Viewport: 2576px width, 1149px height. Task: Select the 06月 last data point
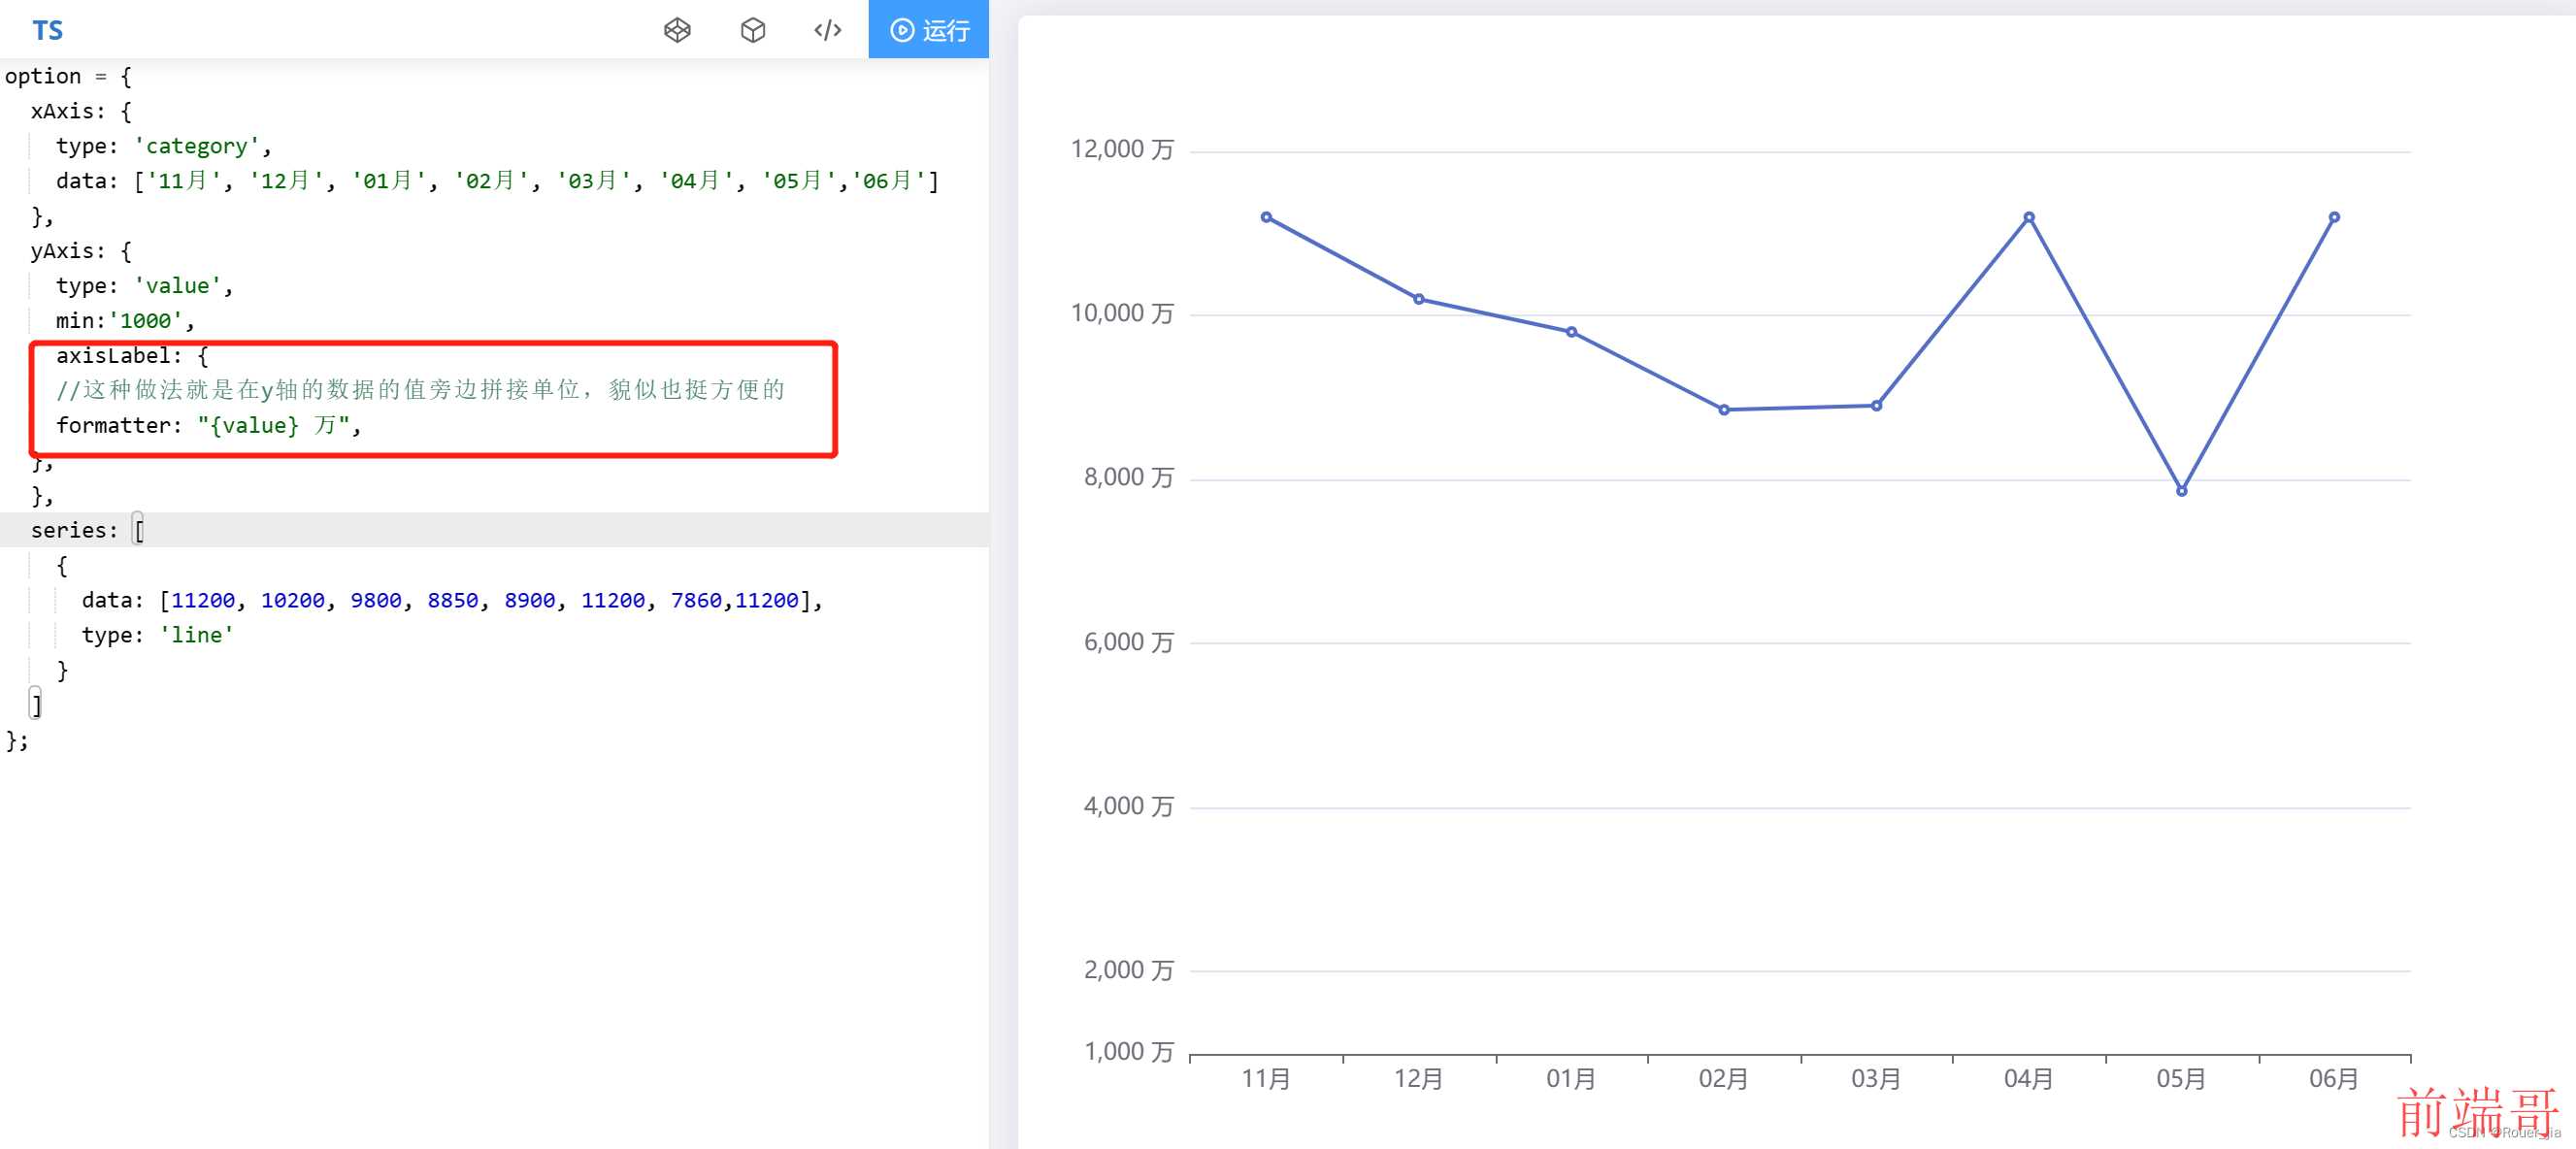pos(2334,217)
